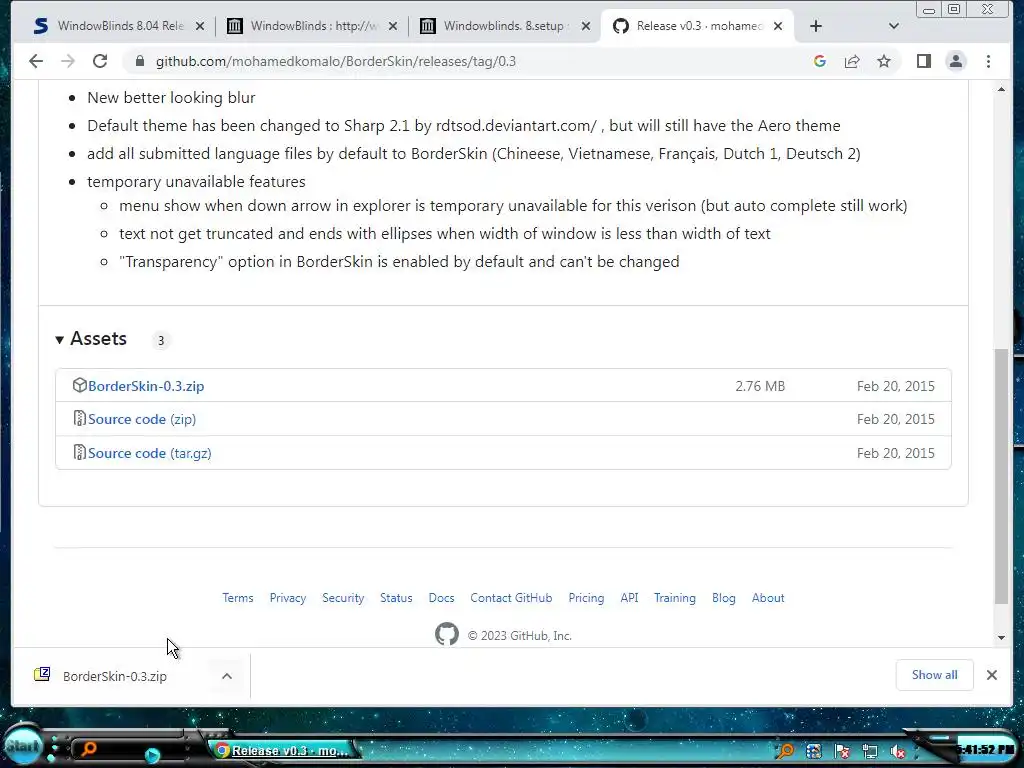1024x768 pixels.
Task: Open the Pricing footer link
Action: [586, 598]
